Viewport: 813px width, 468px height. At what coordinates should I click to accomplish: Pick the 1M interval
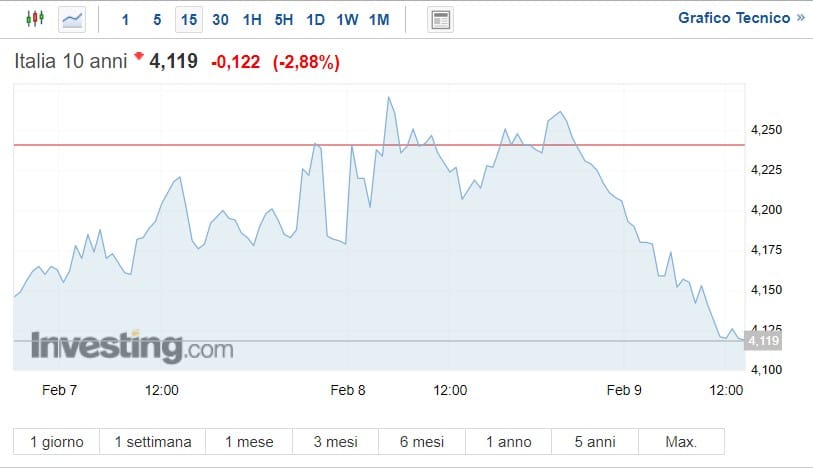(379, 19)
